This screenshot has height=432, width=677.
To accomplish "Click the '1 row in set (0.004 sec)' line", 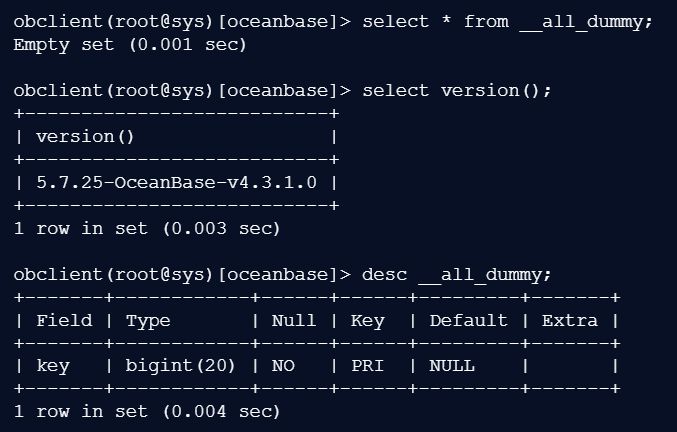I will pyautogui.click(x=147, y=411).
